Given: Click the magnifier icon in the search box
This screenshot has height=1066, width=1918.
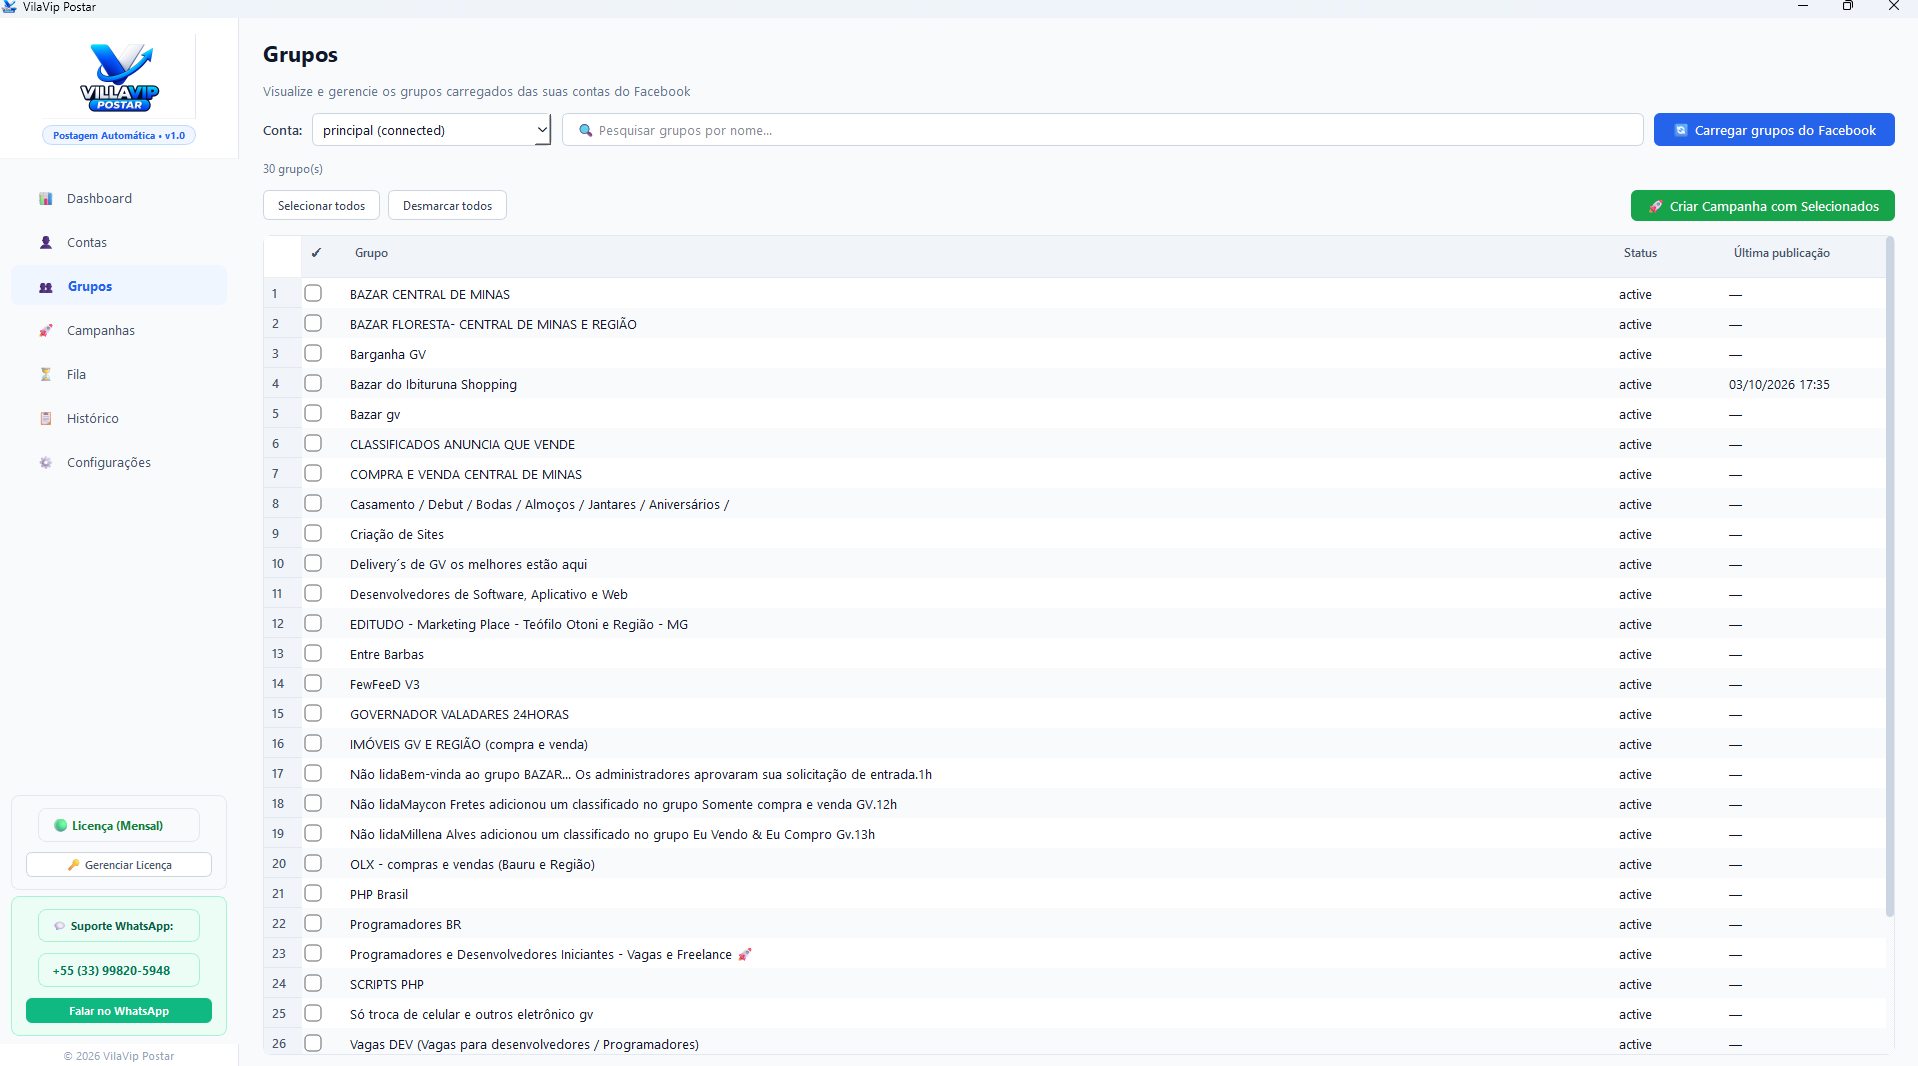Looking at the screenshot, I should [x=586, y=130].
